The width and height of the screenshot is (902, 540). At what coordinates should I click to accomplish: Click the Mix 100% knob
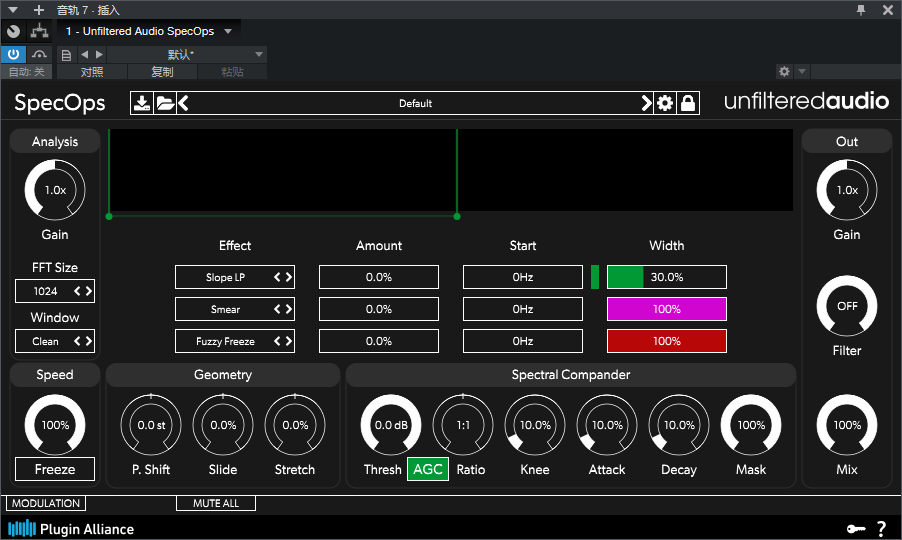[847, 425]
